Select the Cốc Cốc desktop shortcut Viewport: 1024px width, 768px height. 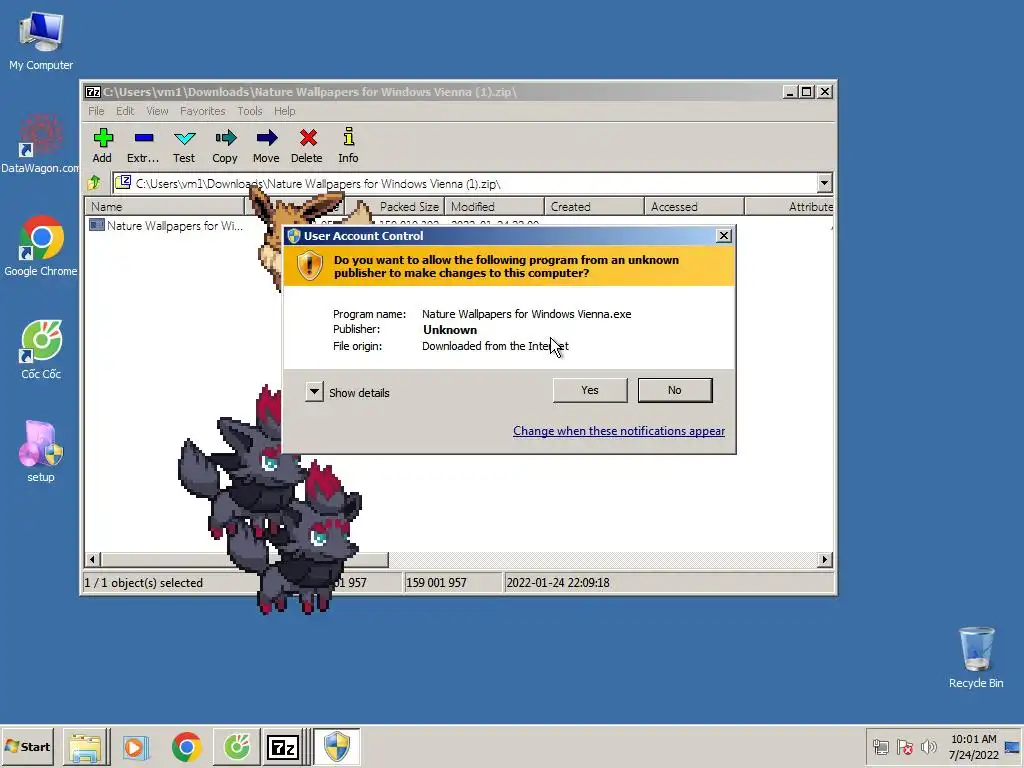coord(40,349)
